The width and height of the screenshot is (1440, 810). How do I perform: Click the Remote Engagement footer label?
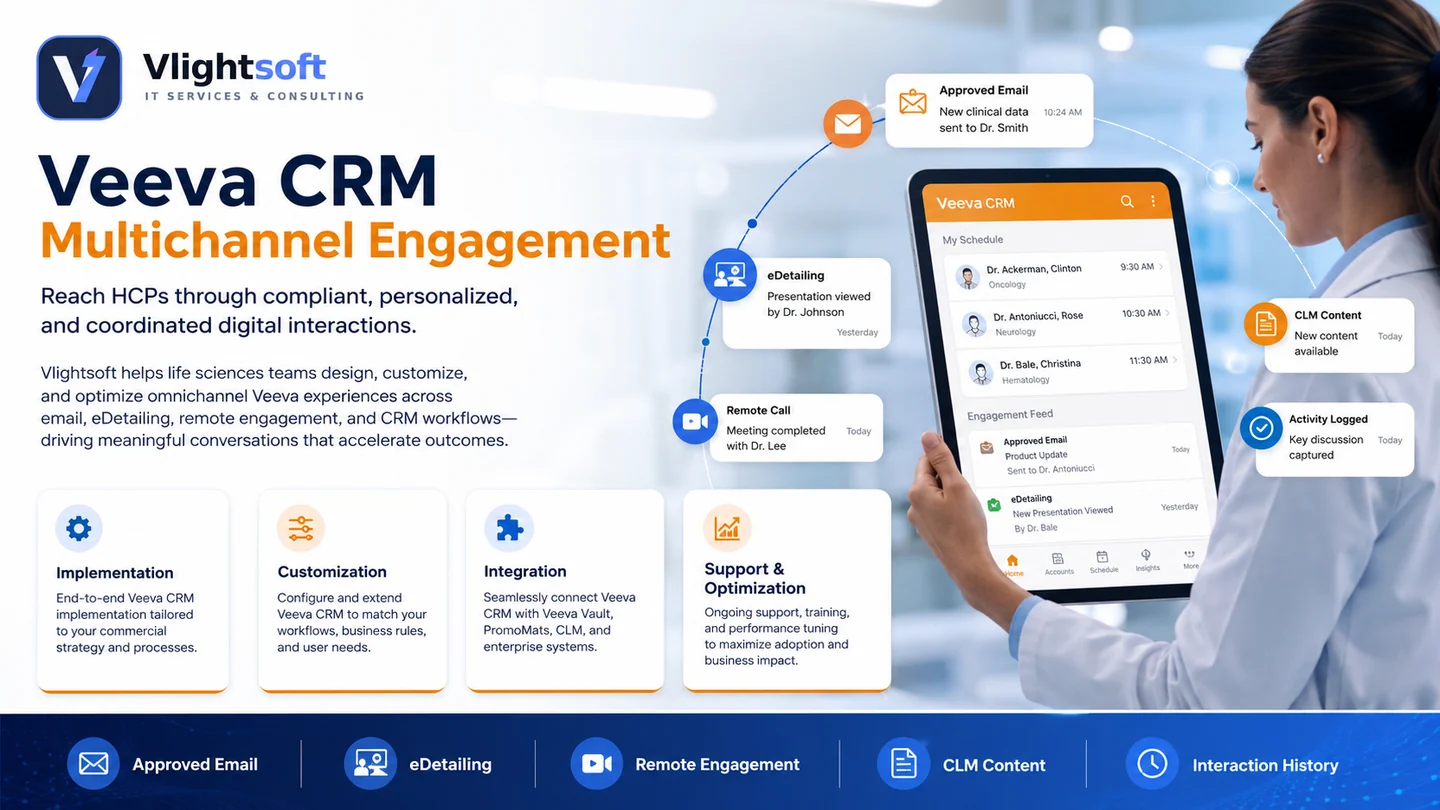pyautogui.click(x=717, y=764)
